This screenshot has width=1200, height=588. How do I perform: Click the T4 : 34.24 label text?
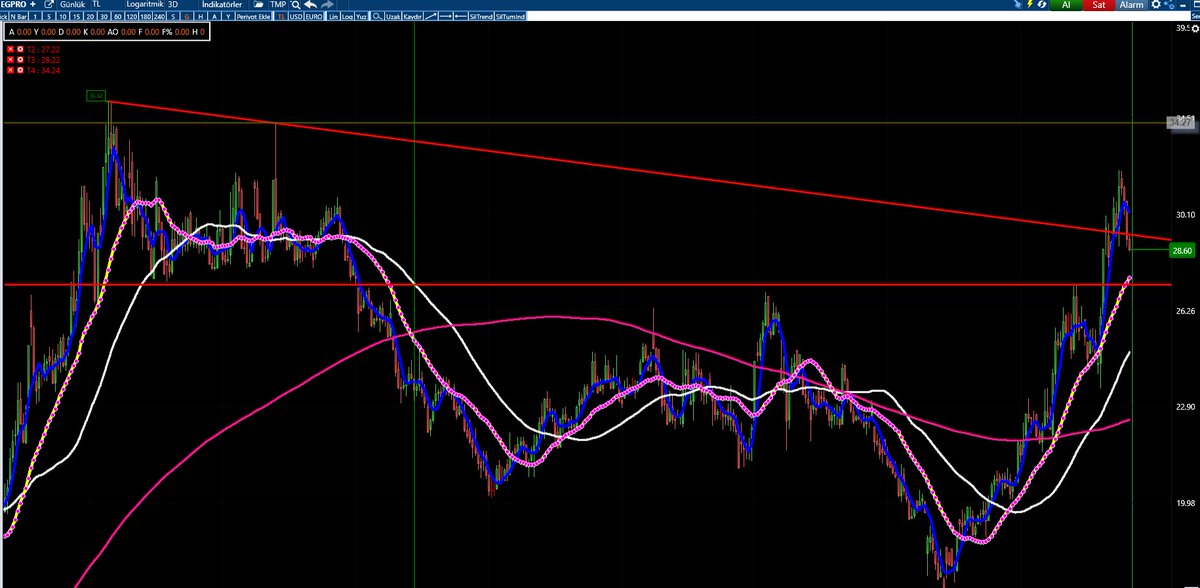coord(44,71)
